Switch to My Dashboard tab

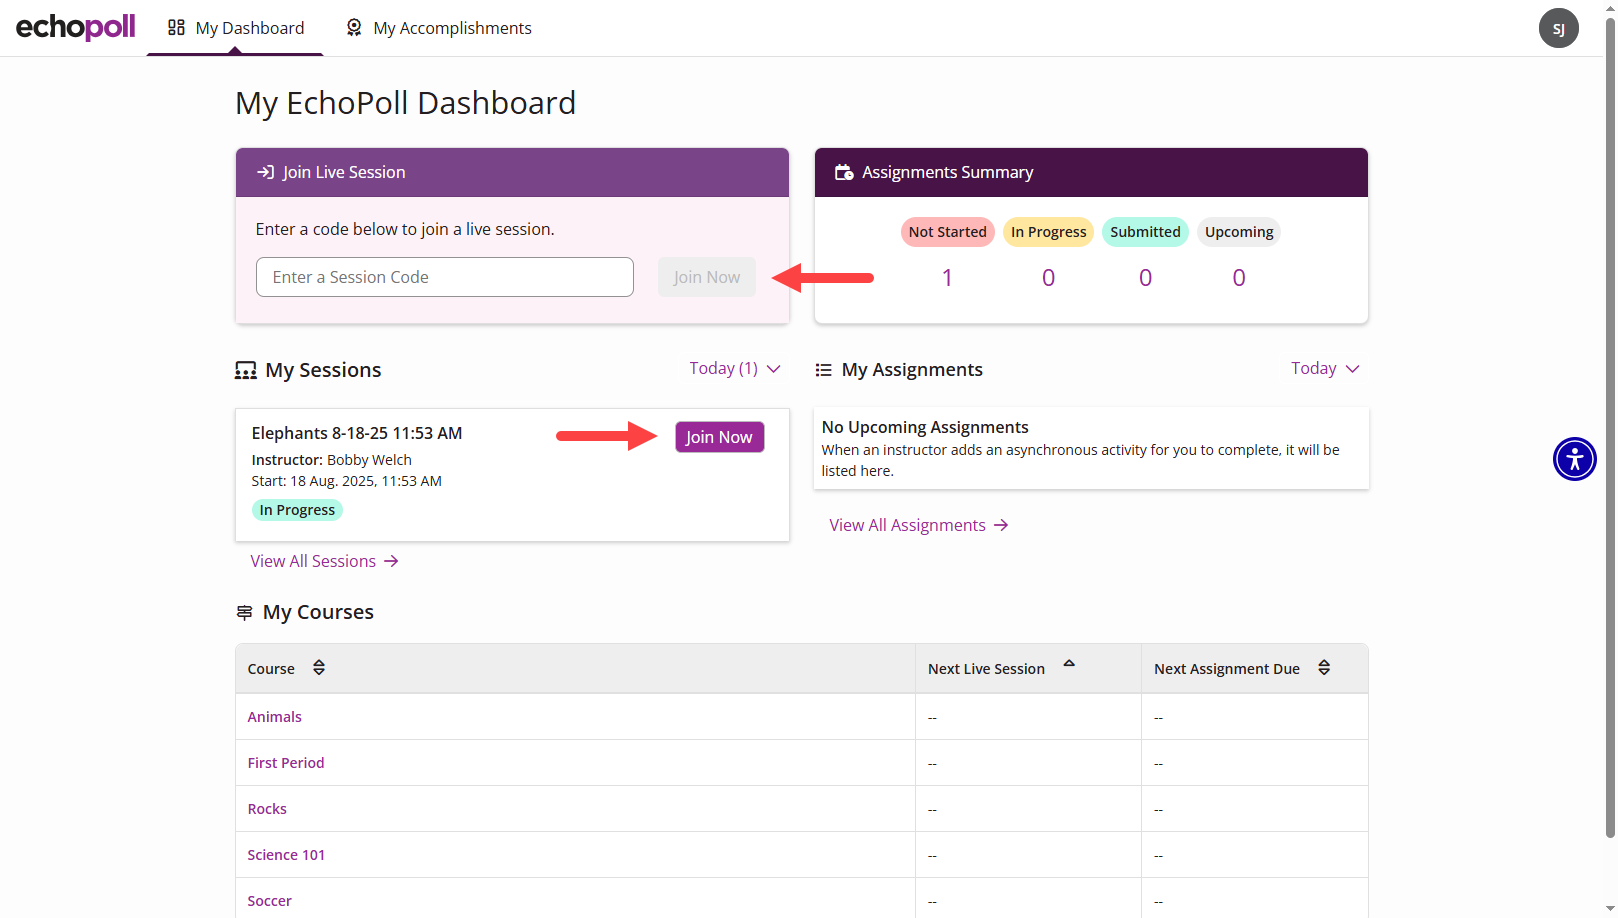(x=236, y=28)
